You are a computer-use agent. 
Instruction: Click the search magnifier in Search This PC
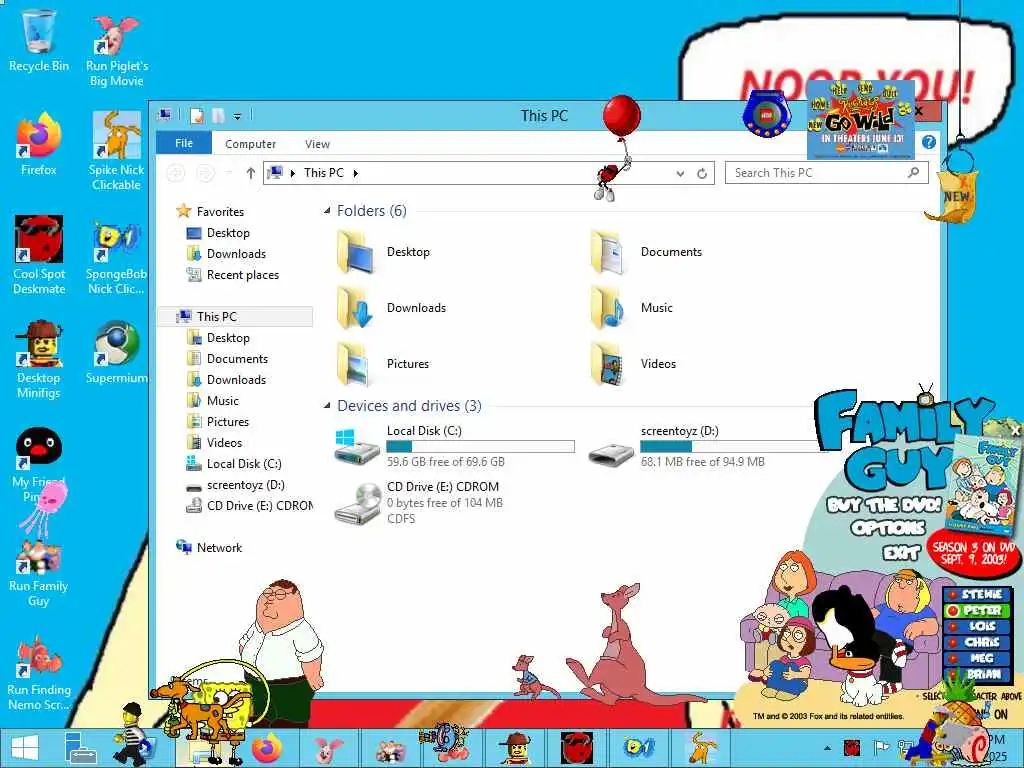pyautogui.click(x=913, y=172)
